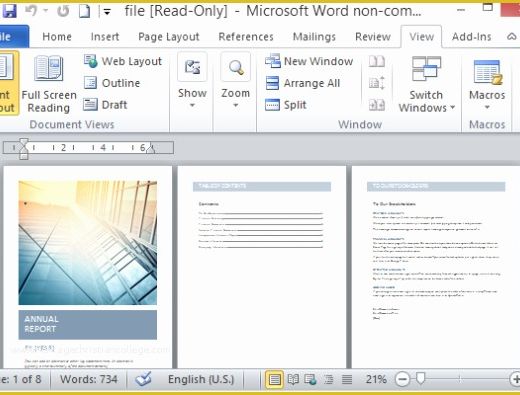Enable View Side by Side icon

377,61
